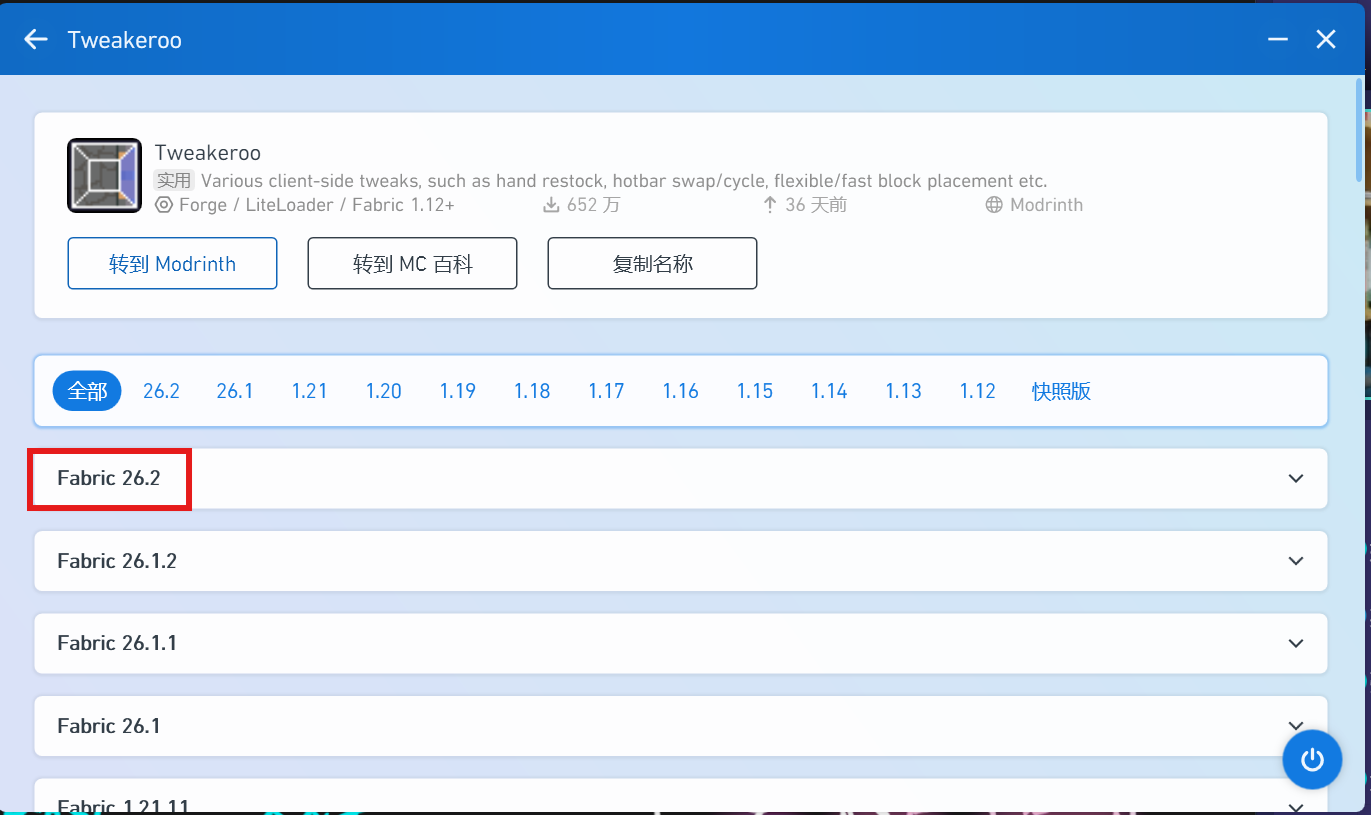The width and height of the screenshot is (1371, 815).
Task: Click the Tweakeroo title in header bar
Action: pyautogui.click(x=124, y=40)
